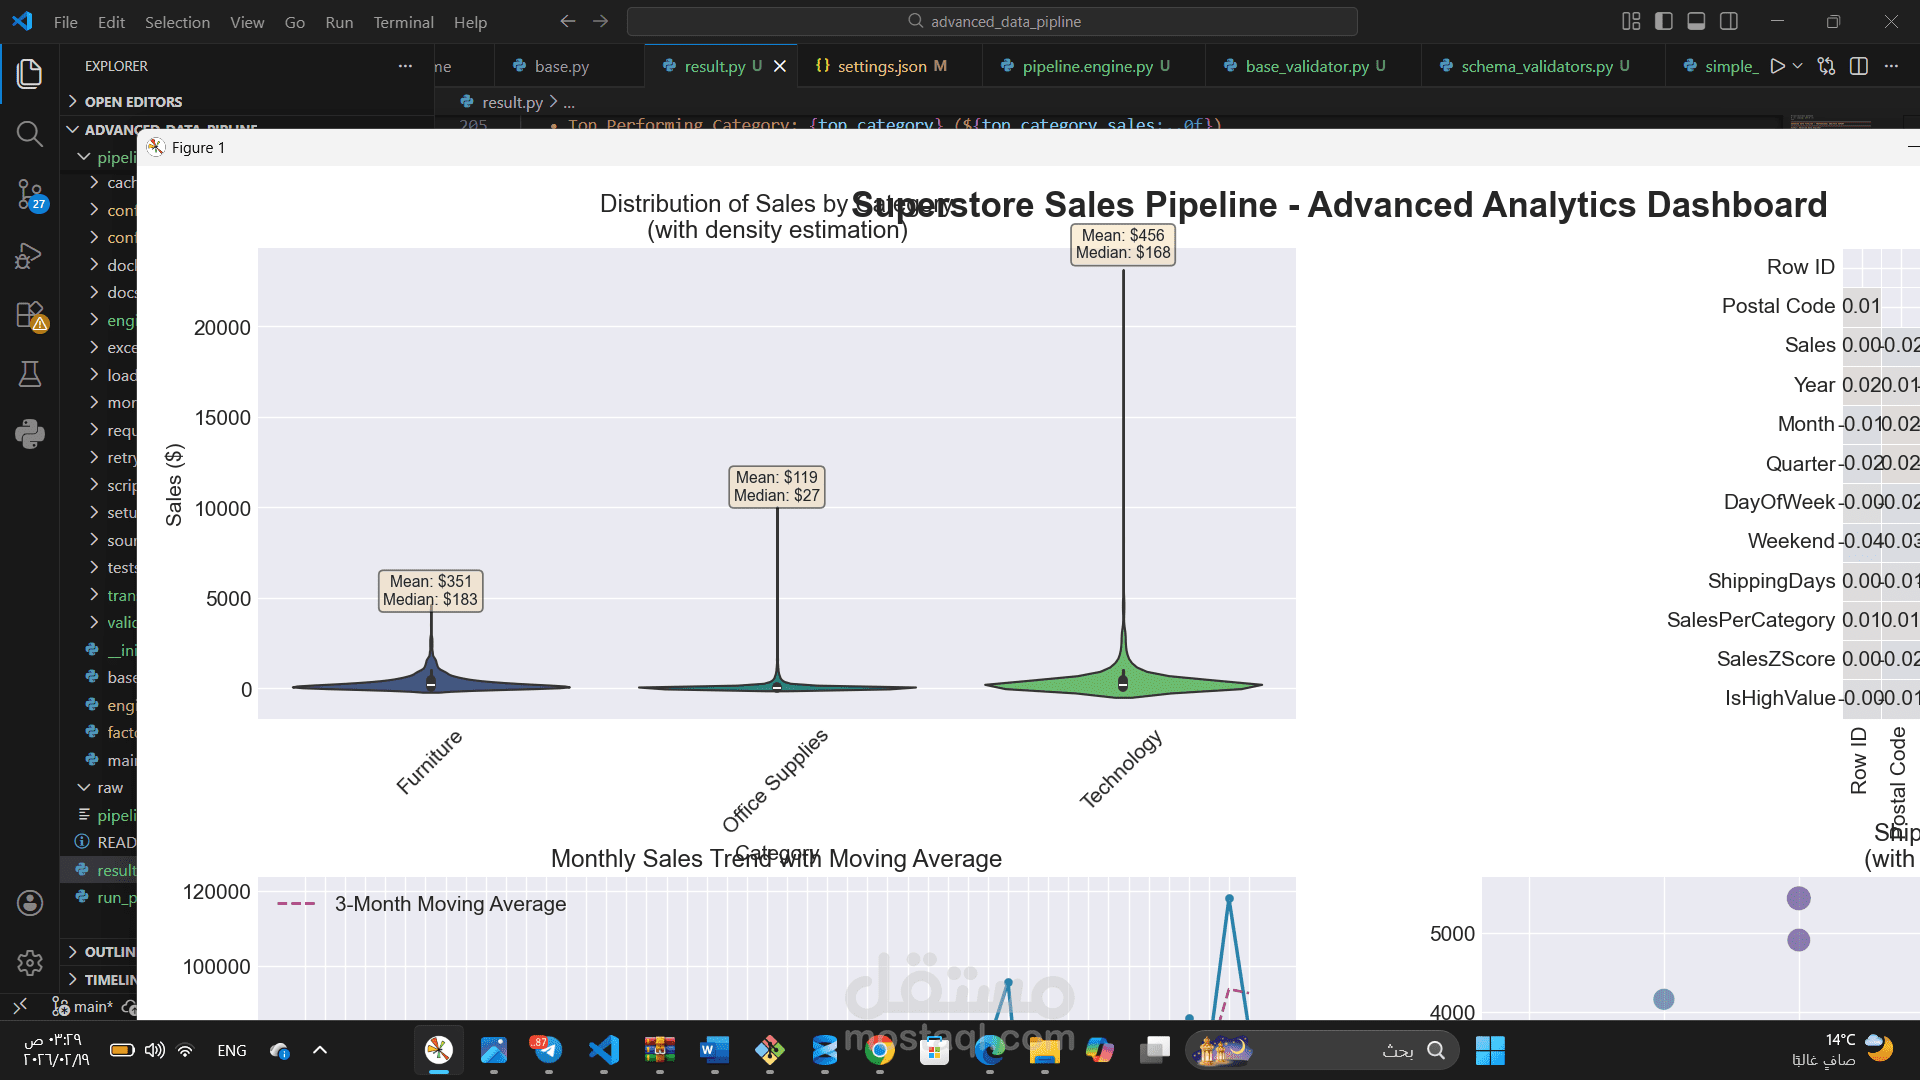Toggle the primary side bar visibility
The width and height of the screenshot is (1920, 1080).
click(1664, 21)
